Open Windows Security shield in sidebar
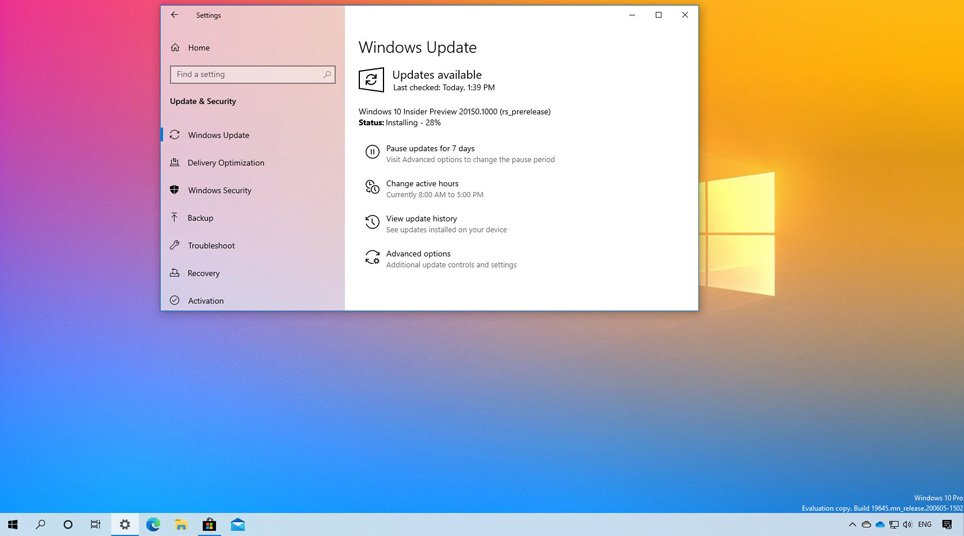Viewport: 964px width, 536px height. [175, 190]
